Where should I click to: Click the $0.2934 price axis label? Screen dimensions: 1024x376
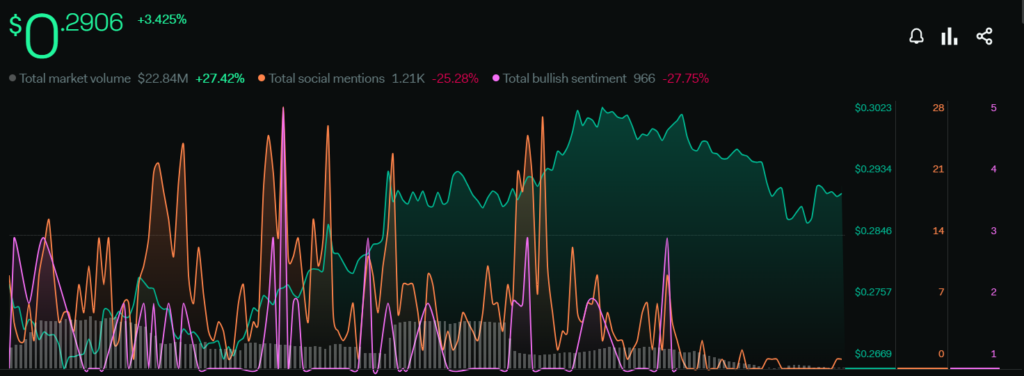(x=873, y=169)
